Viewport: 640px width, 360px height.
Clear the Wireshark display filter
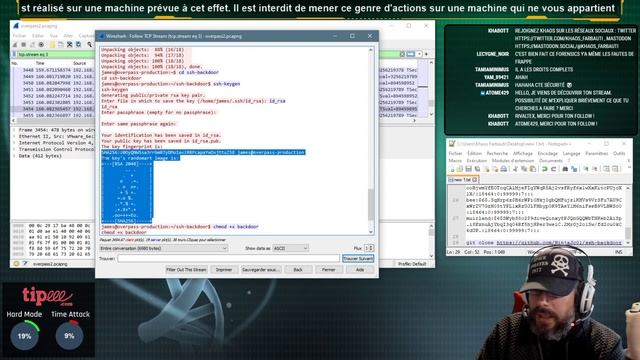click(x=402, y=54)
